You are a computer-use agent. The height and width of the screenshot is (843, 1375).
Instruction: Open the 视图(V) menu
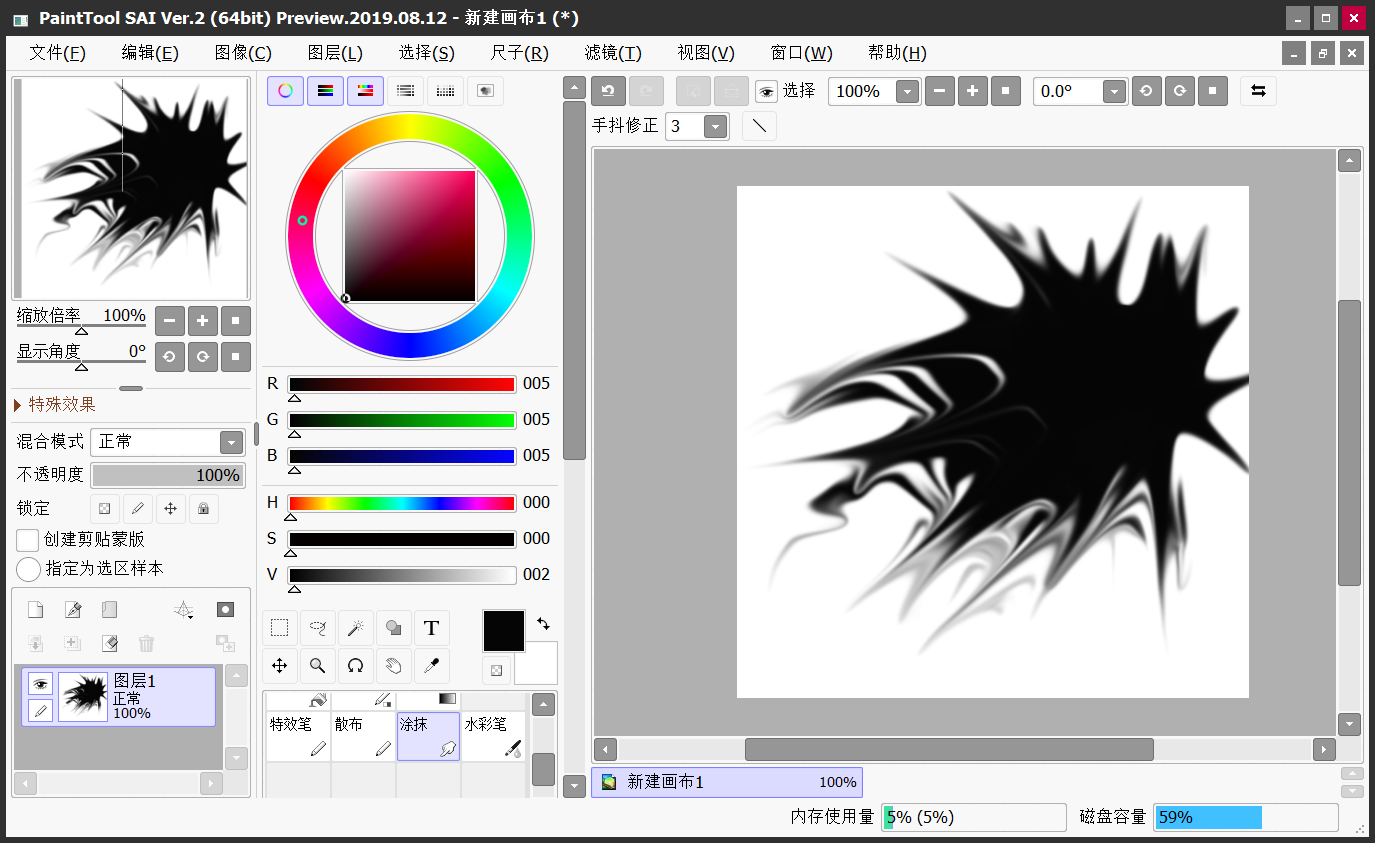(706, 53)
